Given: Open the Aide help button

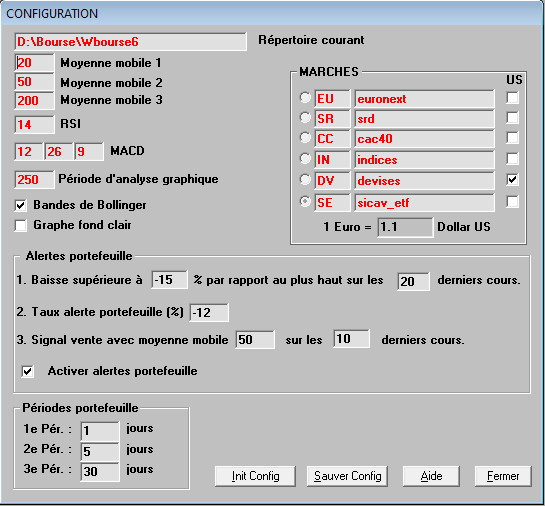Looking at the screenshot, I should 431,476.
